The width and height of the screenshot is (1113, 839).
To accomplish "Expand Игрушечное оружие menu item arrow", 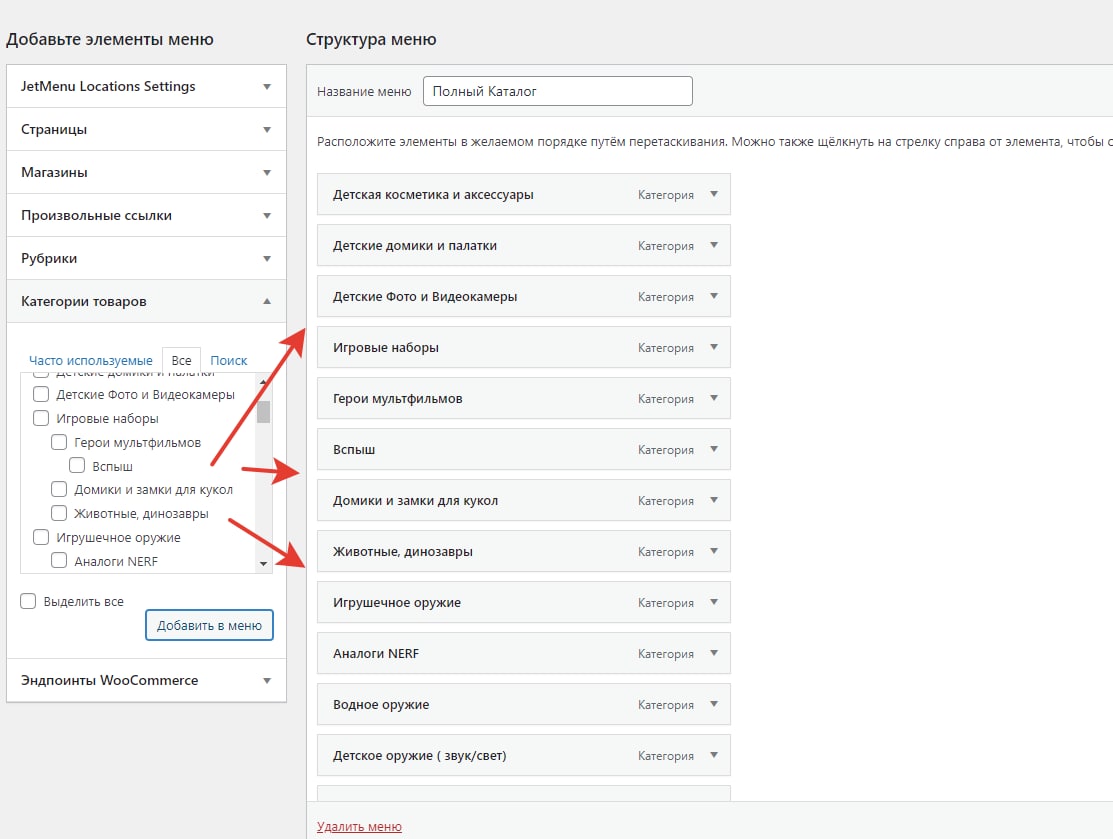I will pos(714,603).
